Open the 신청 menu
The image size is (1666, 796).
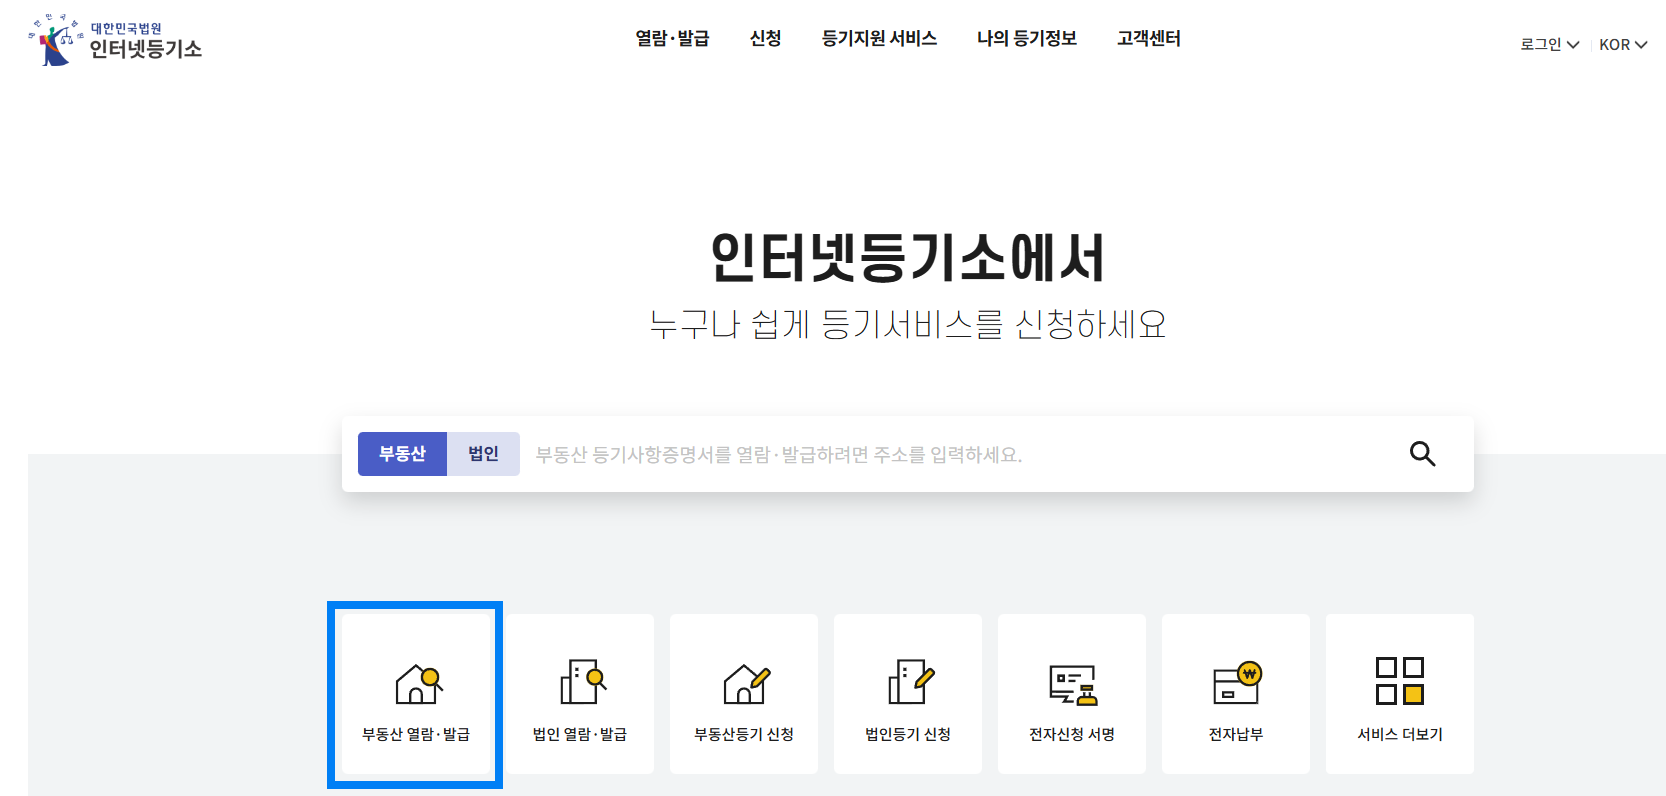click(x=765, y=38)
